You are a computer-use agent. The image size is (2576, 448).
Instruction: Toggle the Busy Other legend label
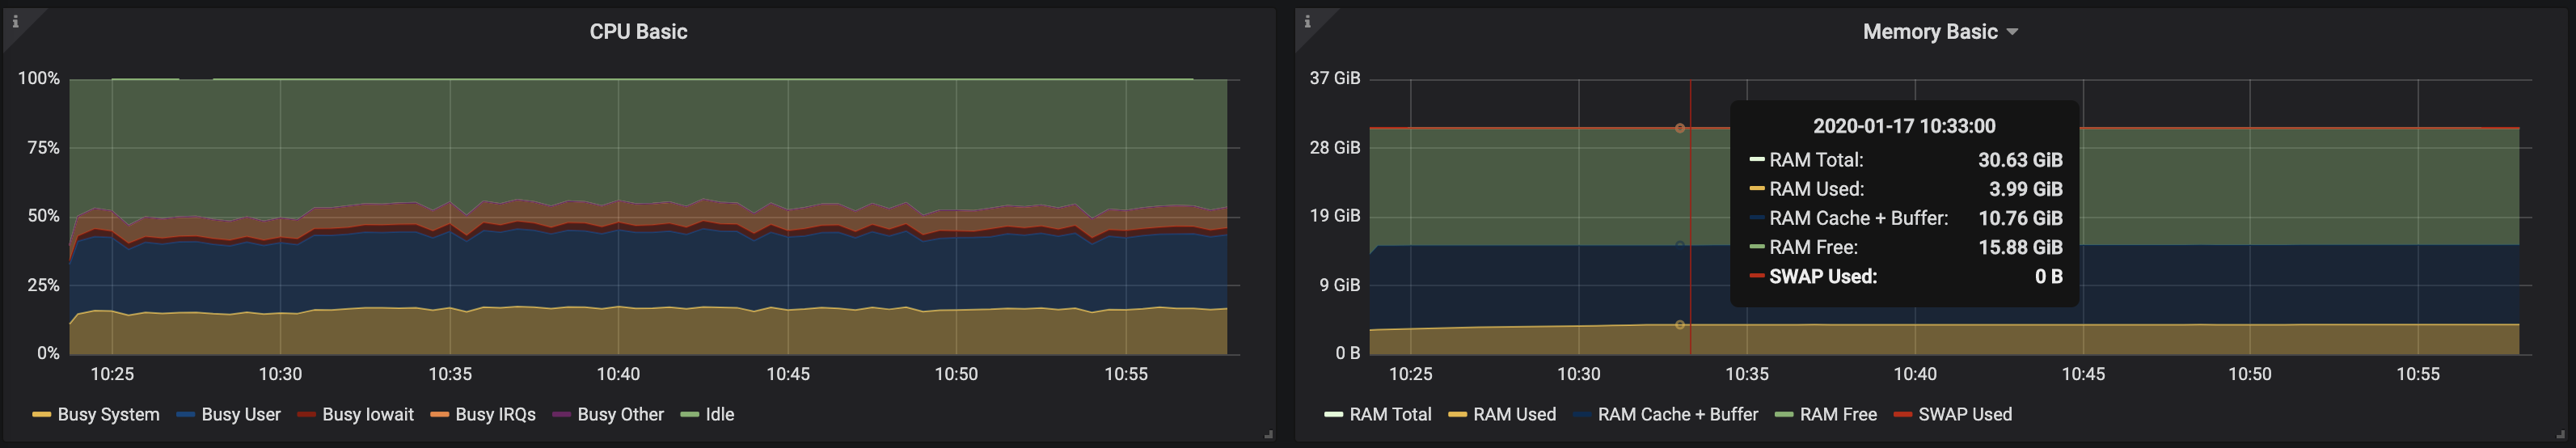point(620,414)
